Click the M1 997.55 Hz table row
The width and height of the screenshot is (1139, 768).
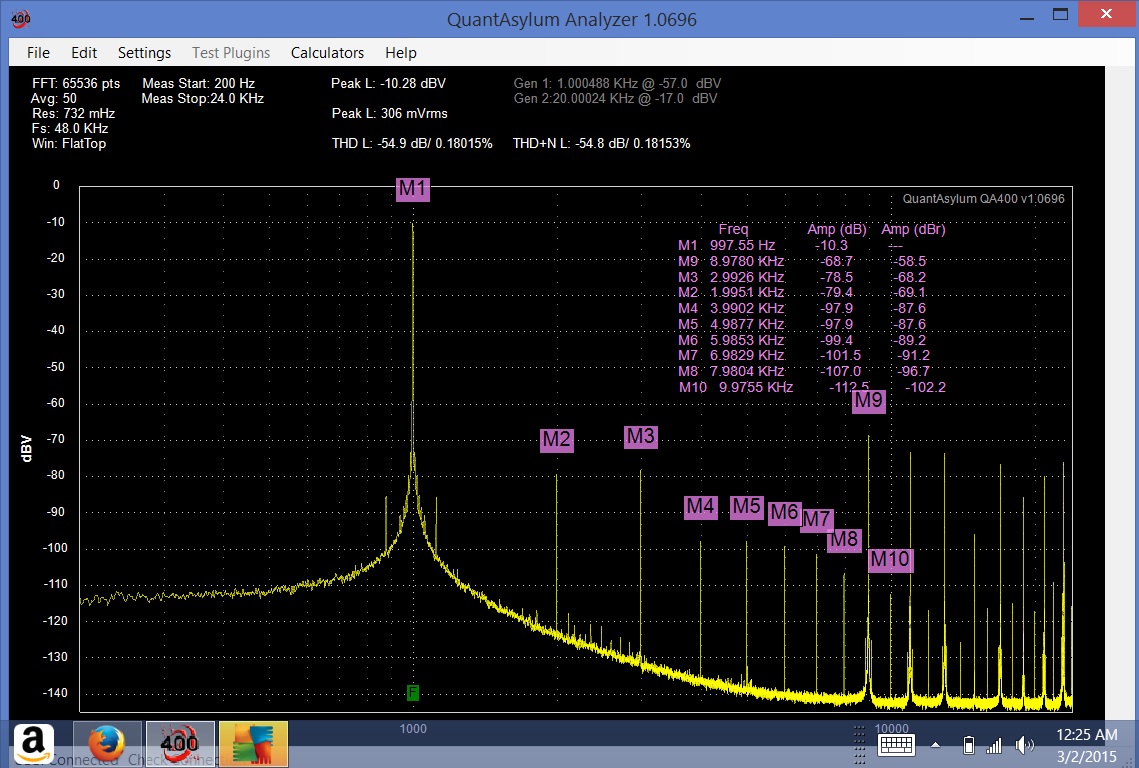click(792, 246)
